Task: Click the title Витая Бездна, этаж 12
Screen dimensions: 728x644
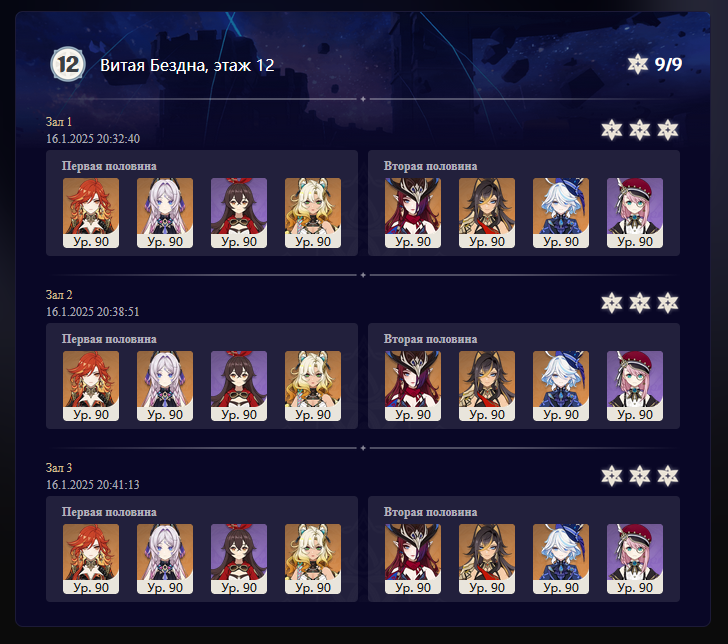Action: (x=187, y=65)
